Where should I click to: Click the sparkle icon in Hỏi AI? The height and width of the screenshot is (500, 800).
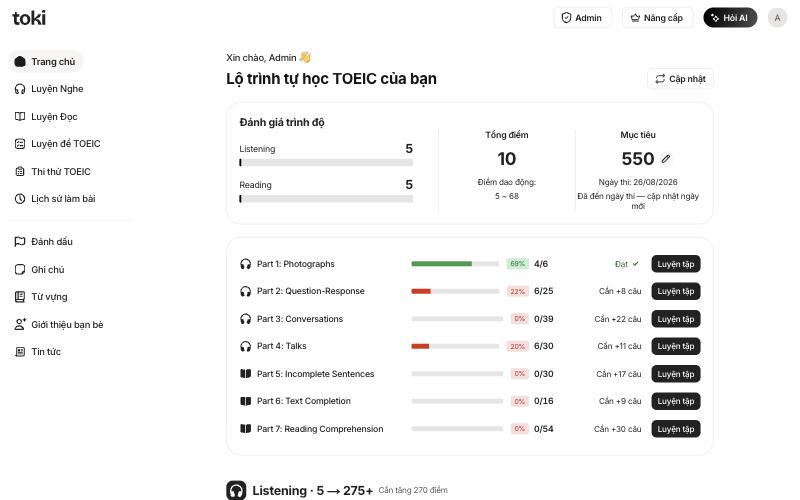point(715,18)
